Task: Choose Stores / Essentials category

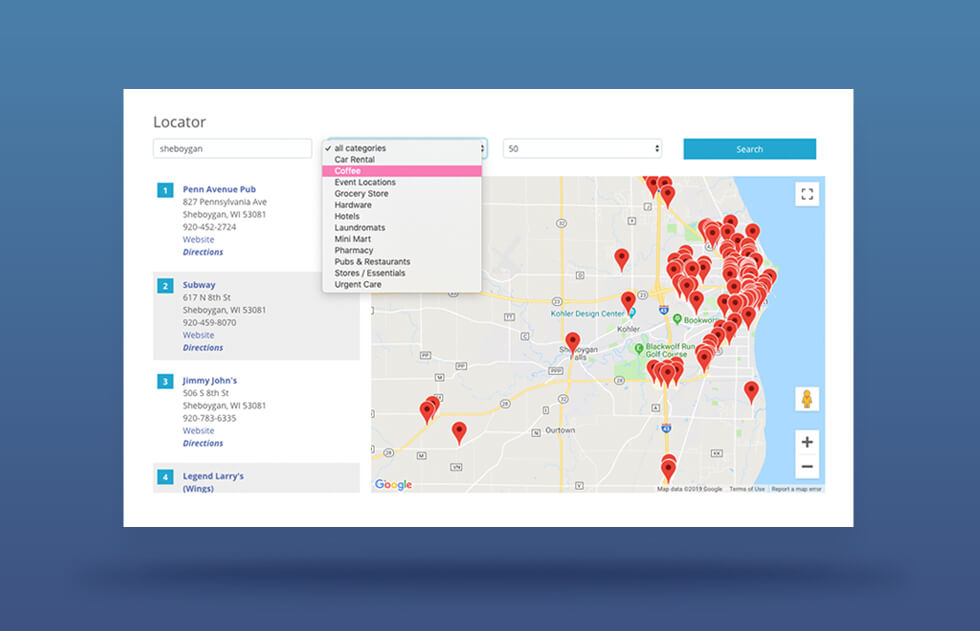Action: pyautogui.click(x=402, y=273)
